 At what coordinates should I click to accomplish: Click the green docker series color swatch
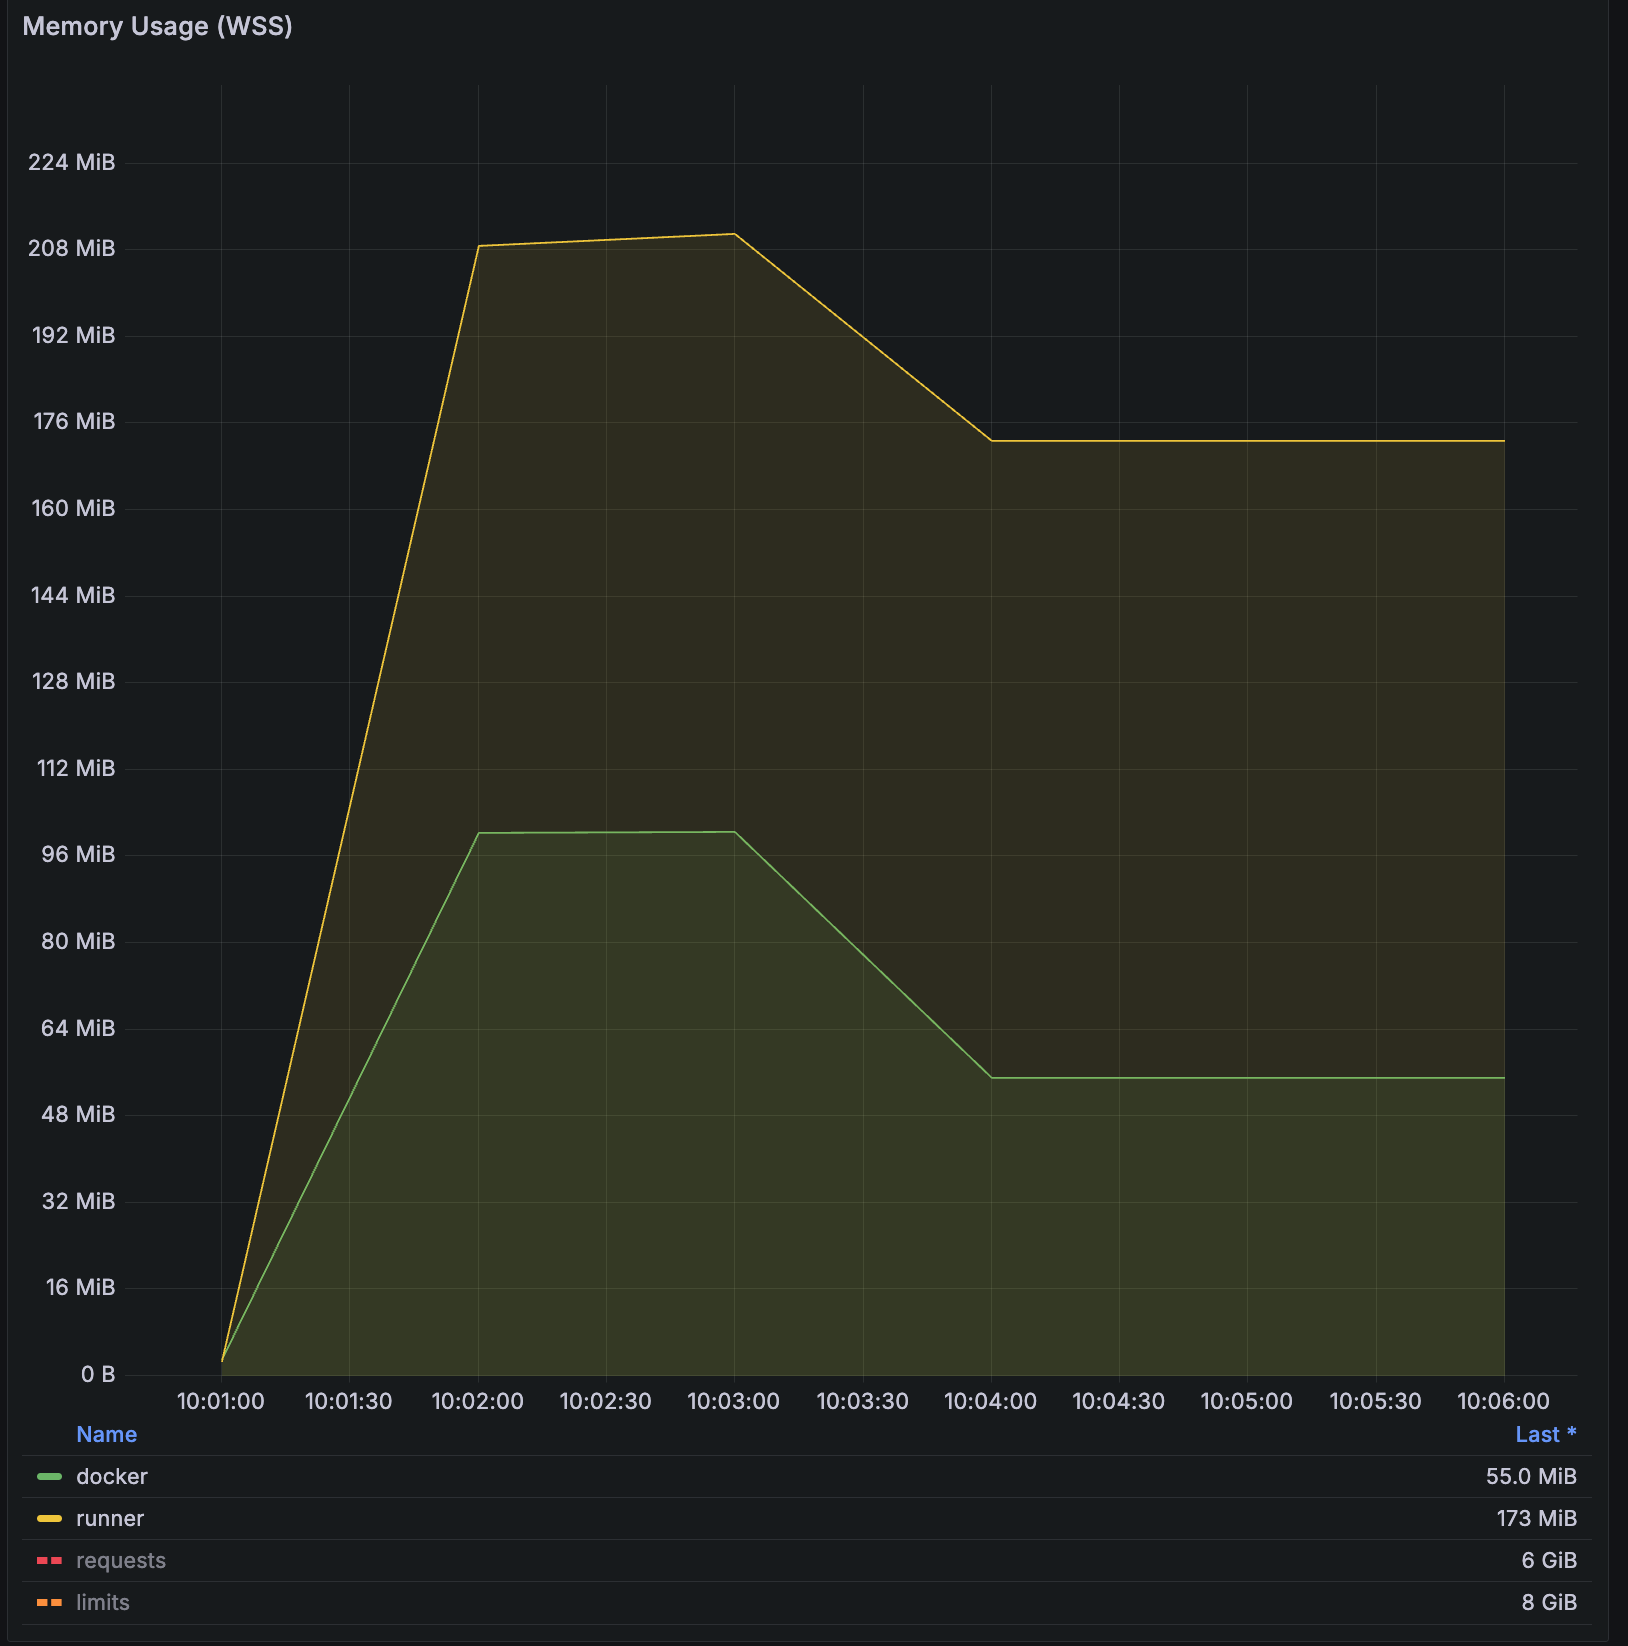49,1476
